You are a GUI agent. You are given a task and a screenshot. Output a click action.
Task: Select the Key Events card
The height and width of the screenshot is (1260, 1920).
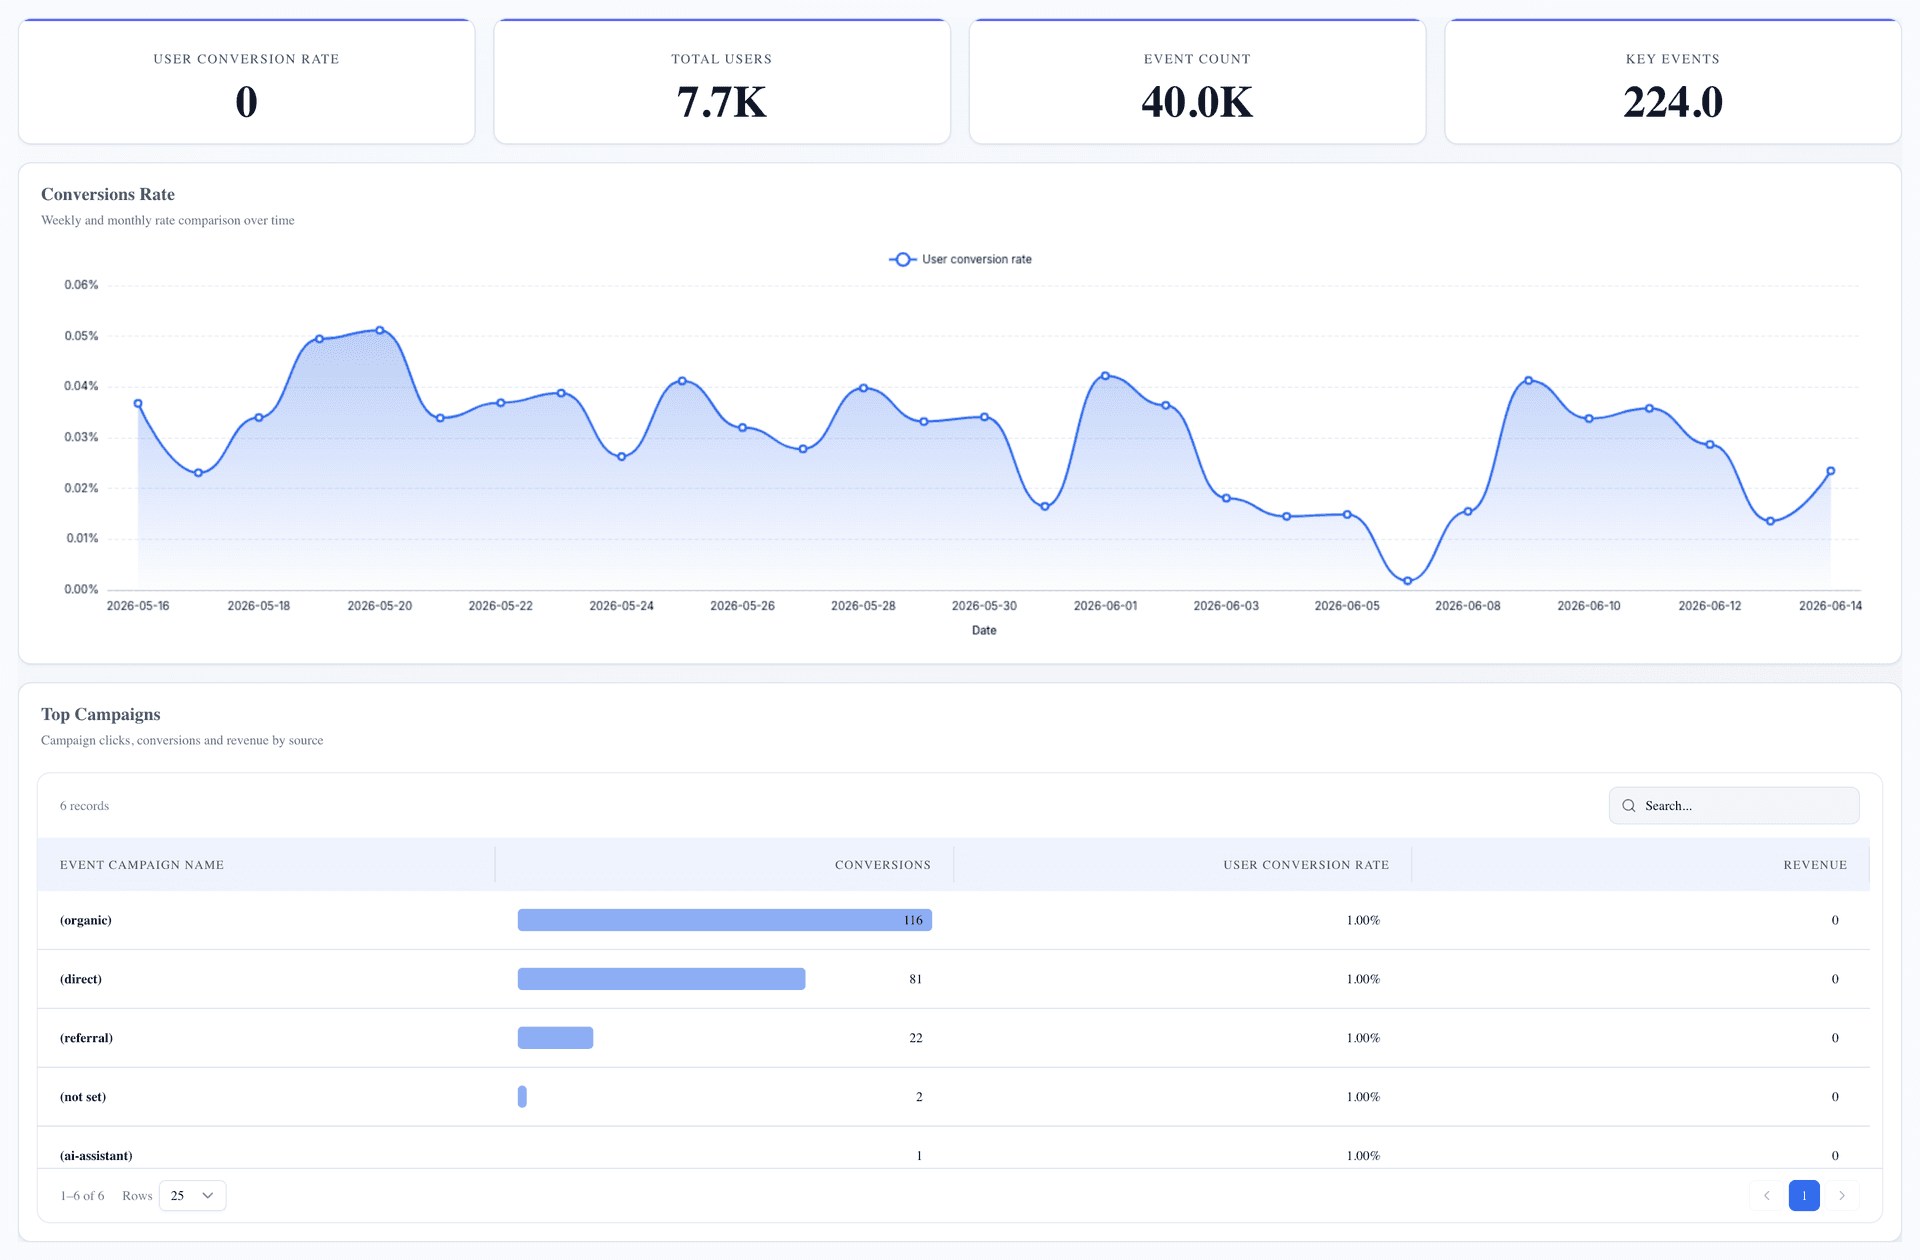1673,81
